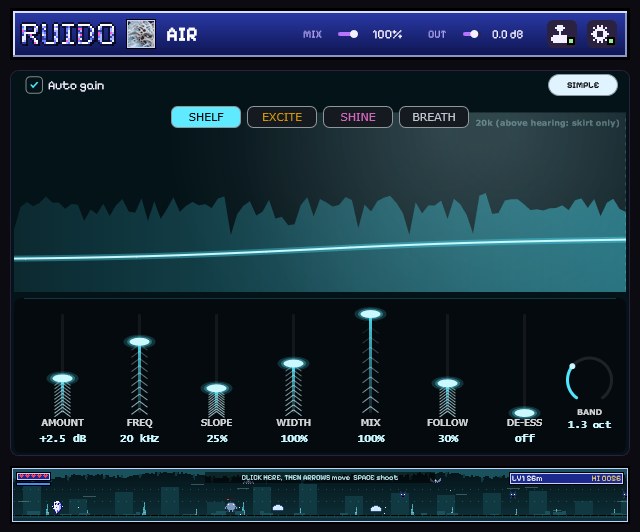This screenshot has width=640, height=532.
Task: Click the 20k above hearing label
Action: (x=547, y=123)
